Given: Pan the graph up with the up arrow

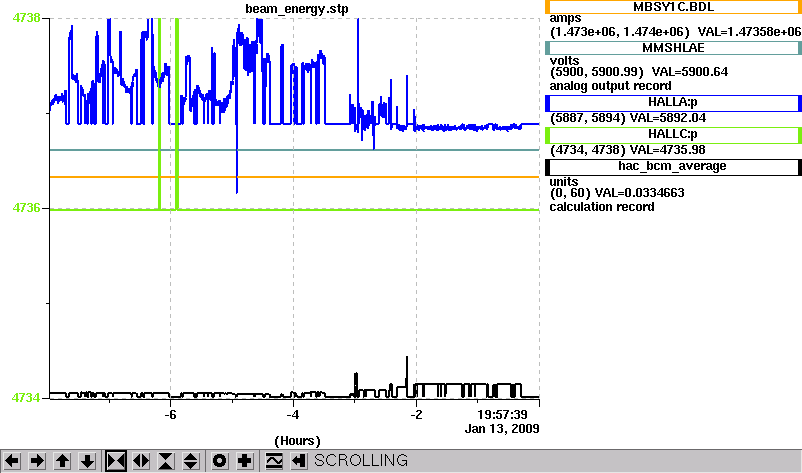Looking at the screenshot, I should tap(62, 461).
